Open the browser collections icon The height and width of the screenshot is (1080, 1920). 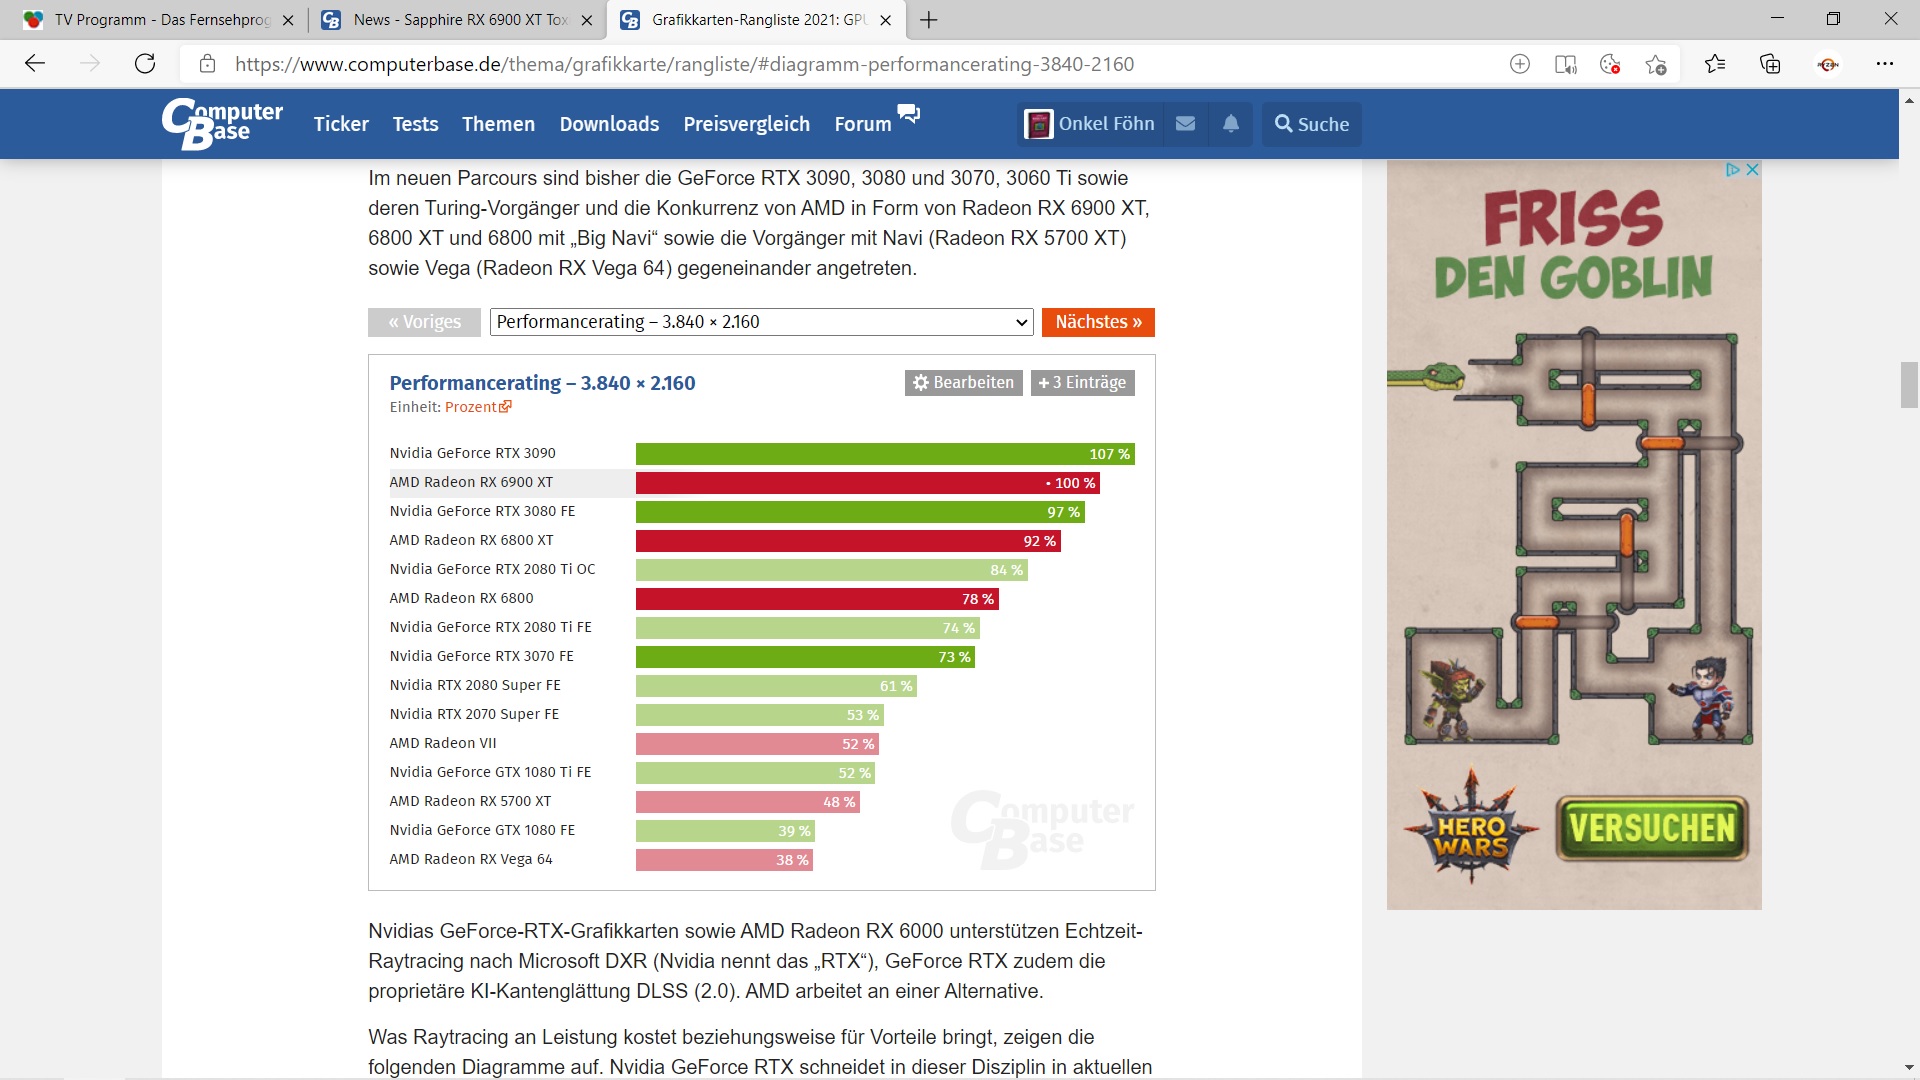1770,64
